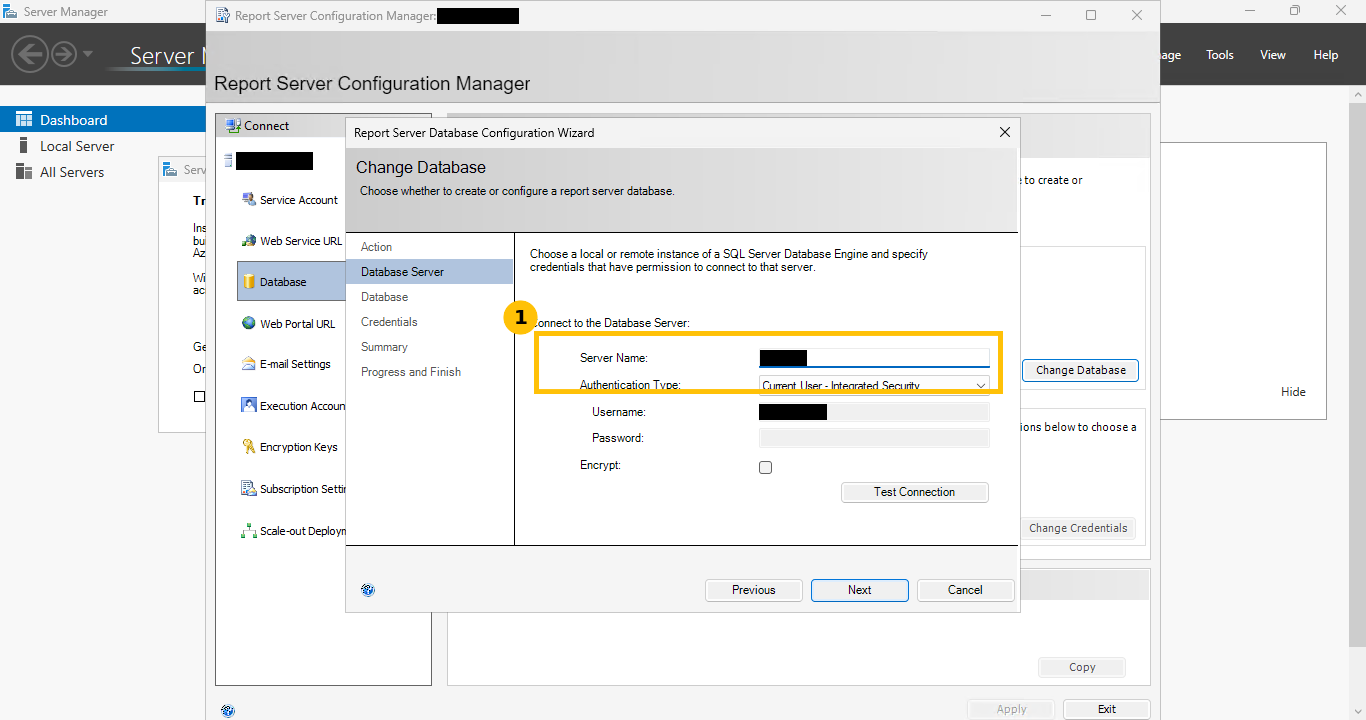Viewport: 1366px width, 720px height.
Task: Open the Web Portal URL page
Action: coord(289,324)
